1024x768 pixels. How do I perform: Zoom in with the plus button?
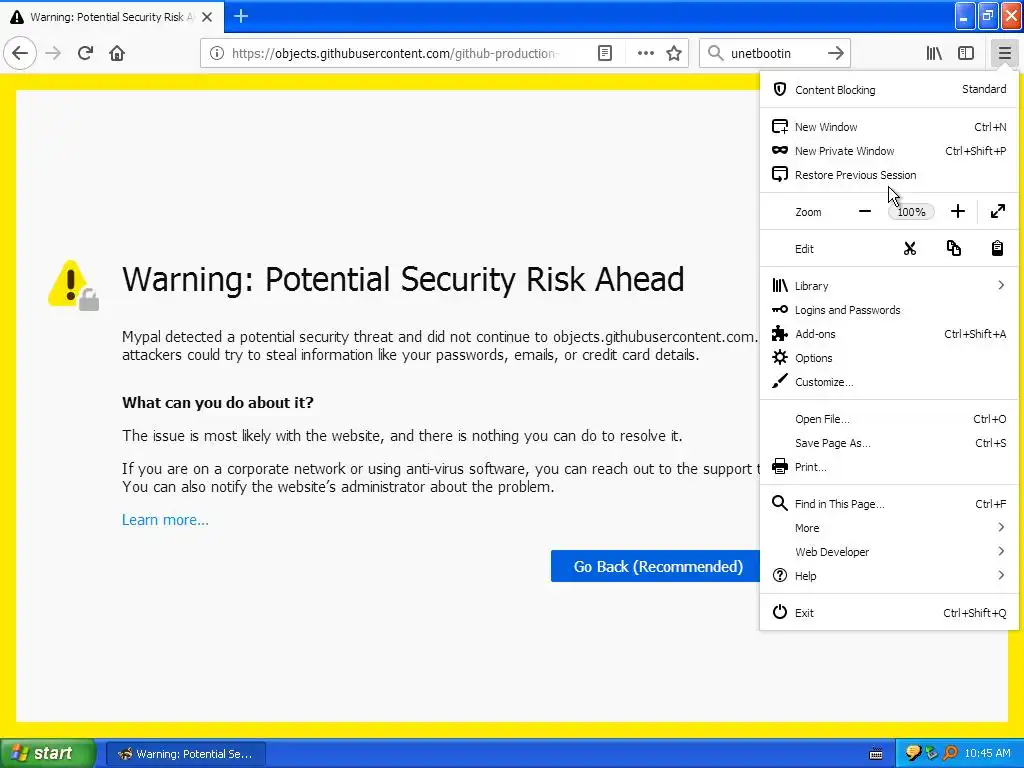pyautogui.click(x=957, y=211)
